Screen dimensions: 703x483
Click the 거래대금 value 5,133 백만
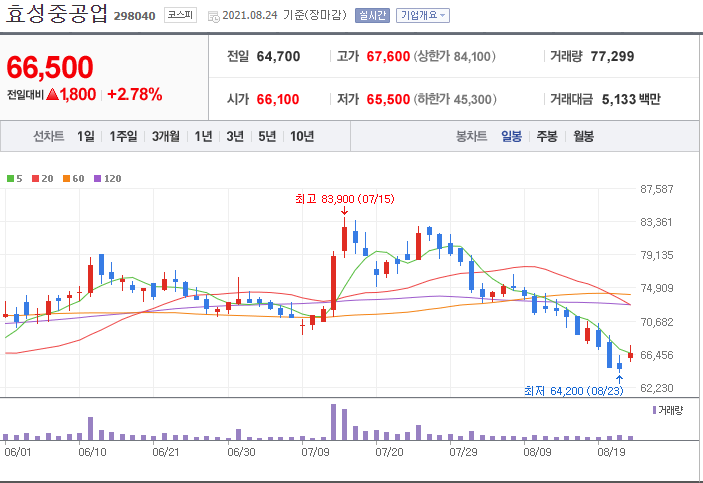tap(631, 99)
